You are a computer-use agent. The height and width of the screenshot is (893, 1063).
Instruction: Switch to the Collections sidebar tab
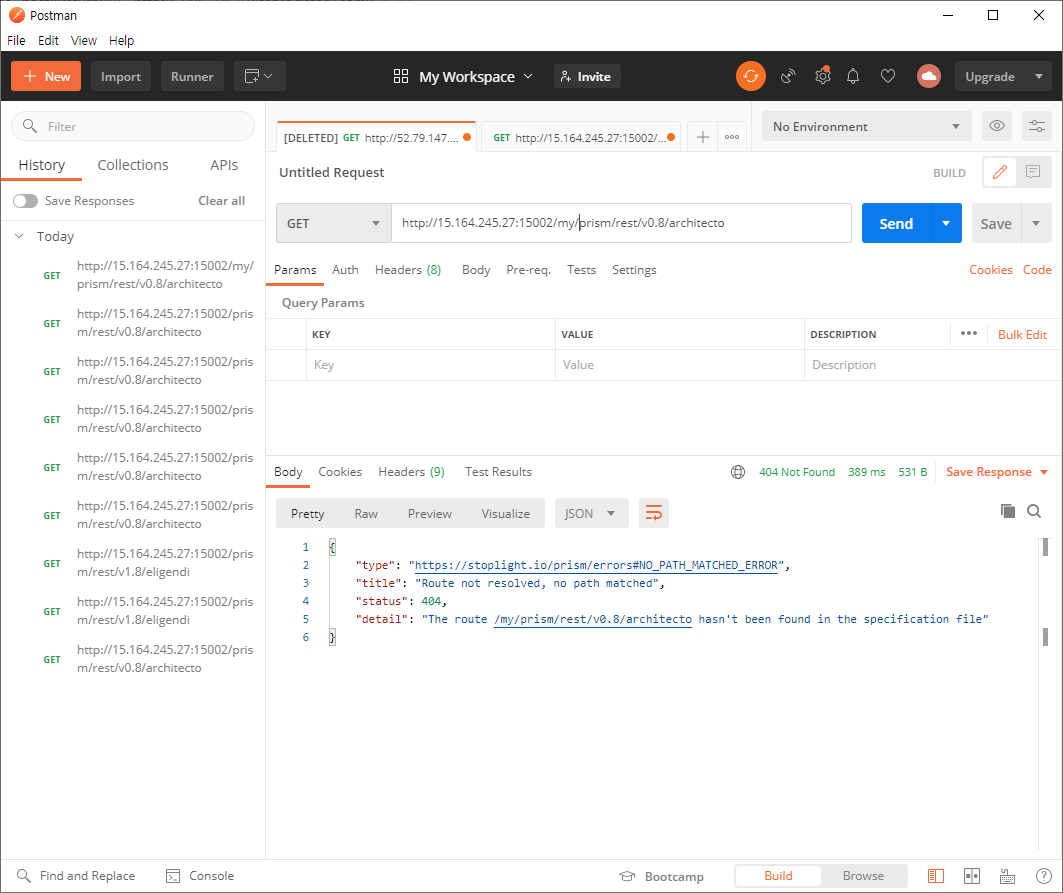[x=133, y=165]
